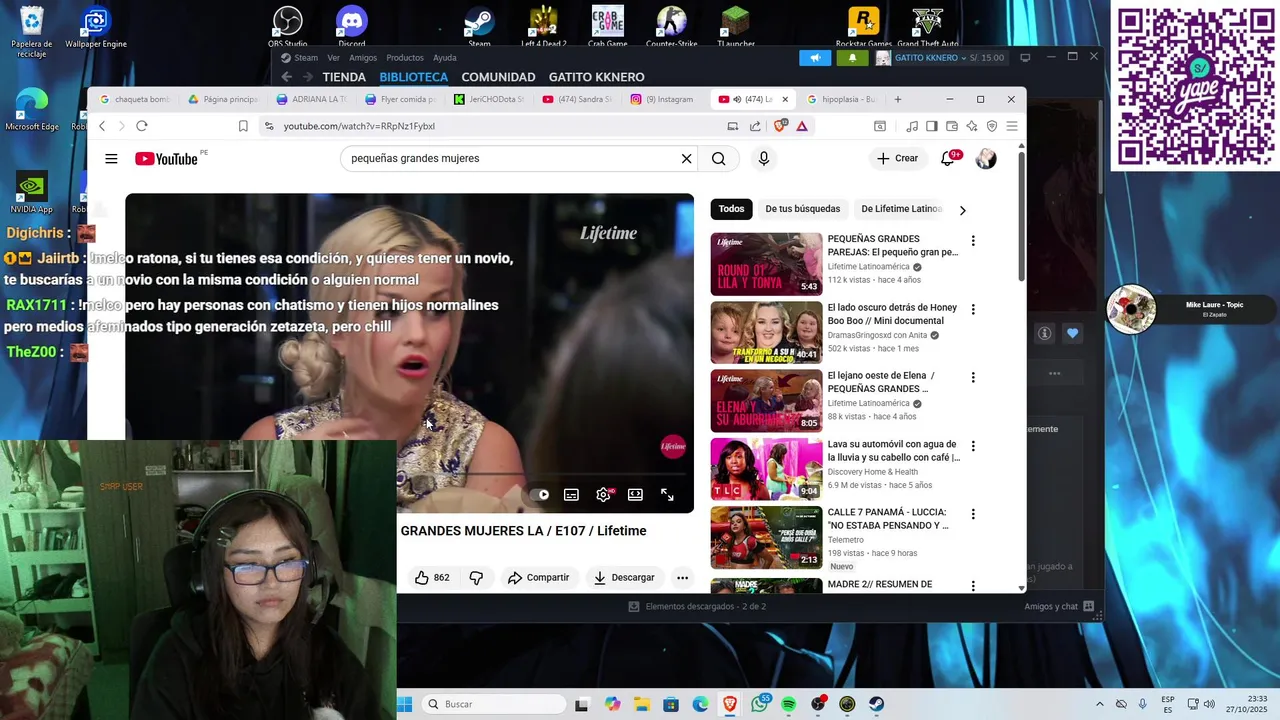
Task: Open player settings gear
Action: (603, 494)
